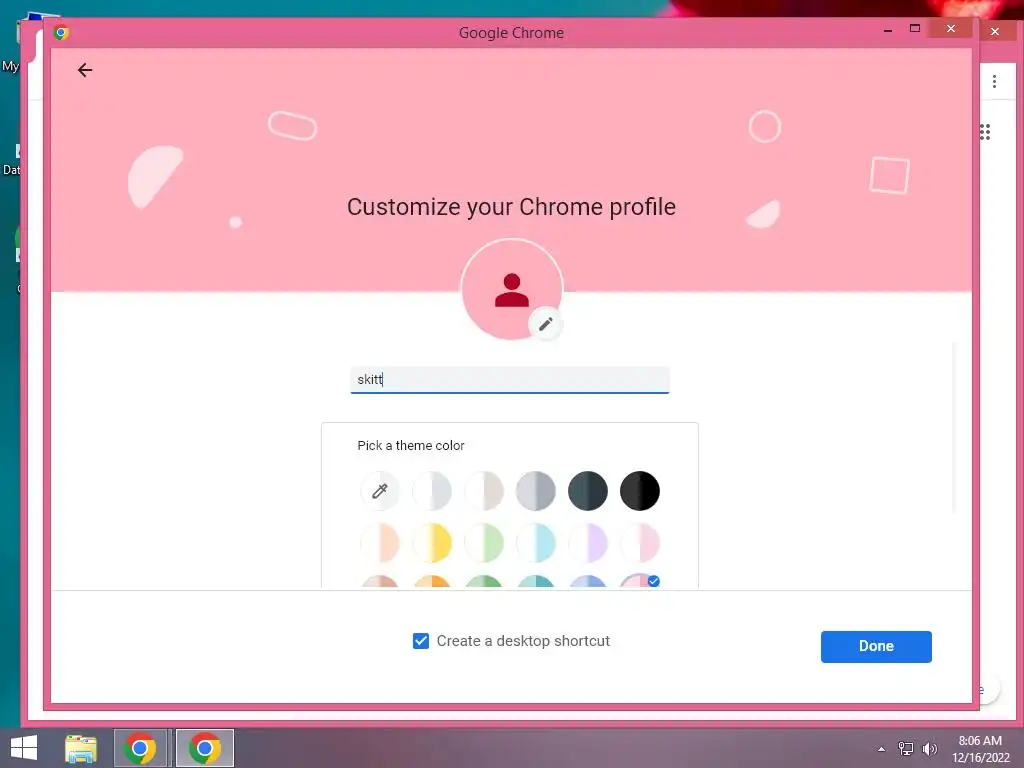Maximize the profile dialog window

coord(915,29)
